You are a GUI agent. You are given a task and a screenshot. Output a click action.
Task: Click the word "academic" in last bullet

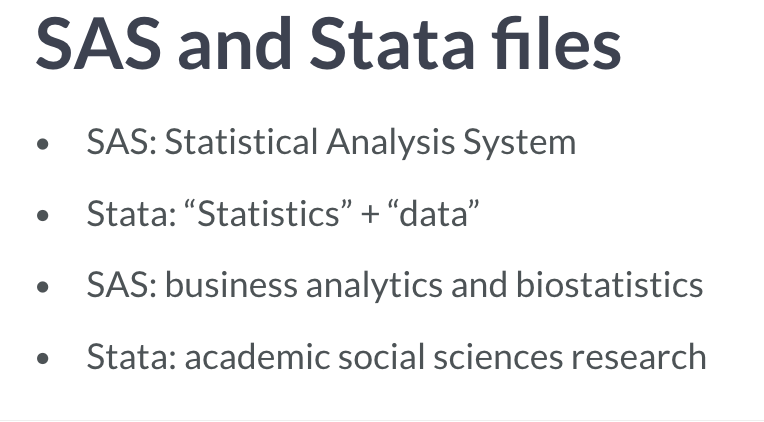point(257,356)
